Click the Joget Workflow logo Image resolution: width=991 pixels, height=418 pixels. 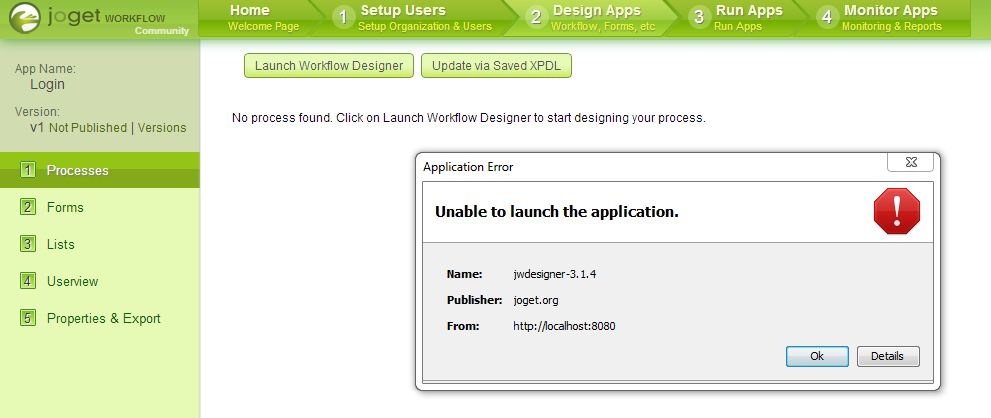click(99, 19)
